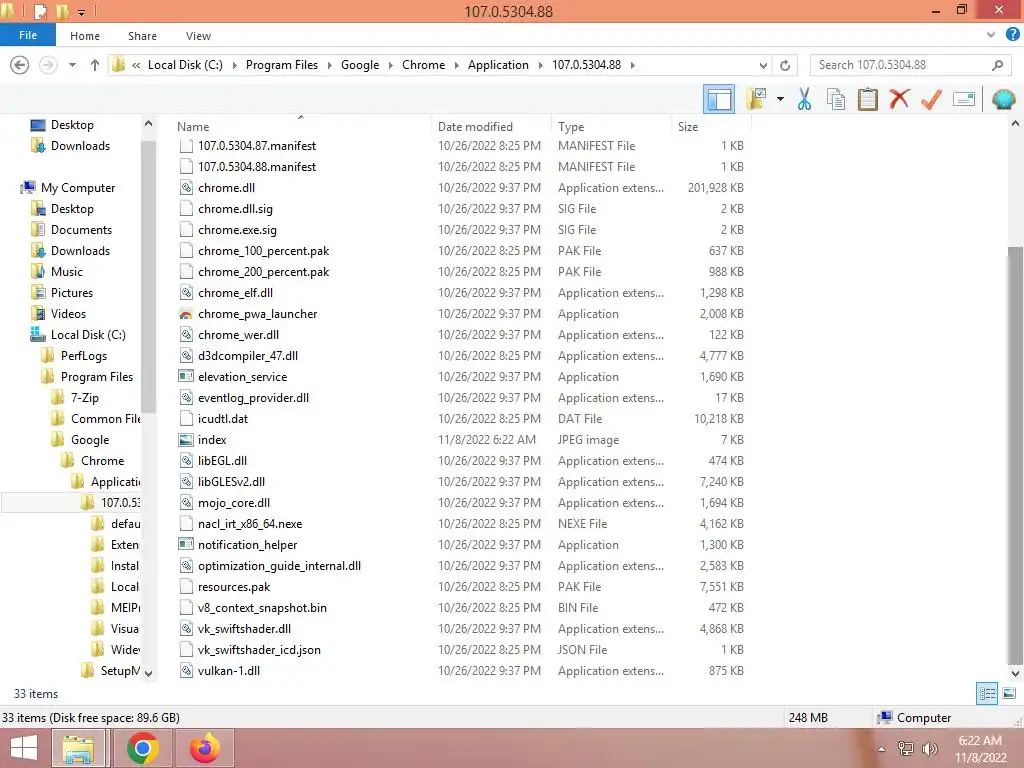1024x768 pixels.
Task: Click the search magnifier icon
Action: [x=997, y=65]
